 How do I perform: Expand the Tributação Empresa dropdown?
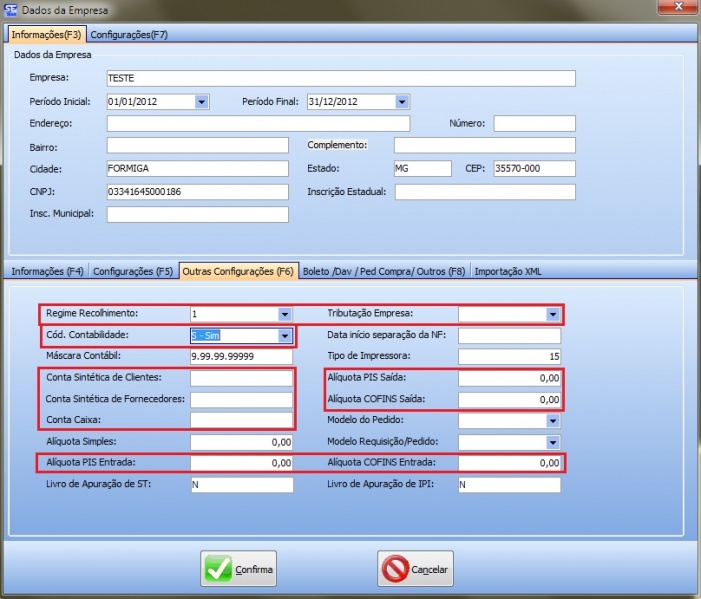coord(552,314)
